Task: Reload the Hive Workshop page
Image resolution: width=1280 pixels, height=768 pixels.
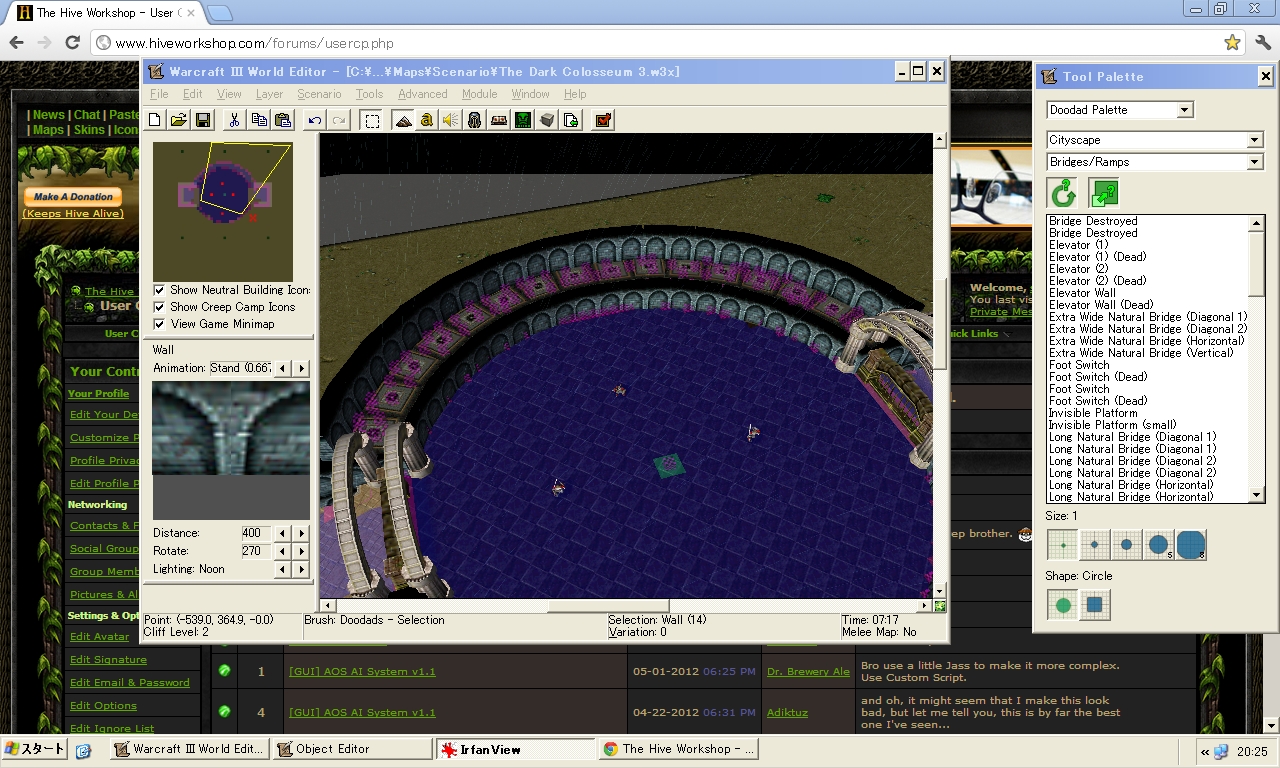Action: coord(72,42)
